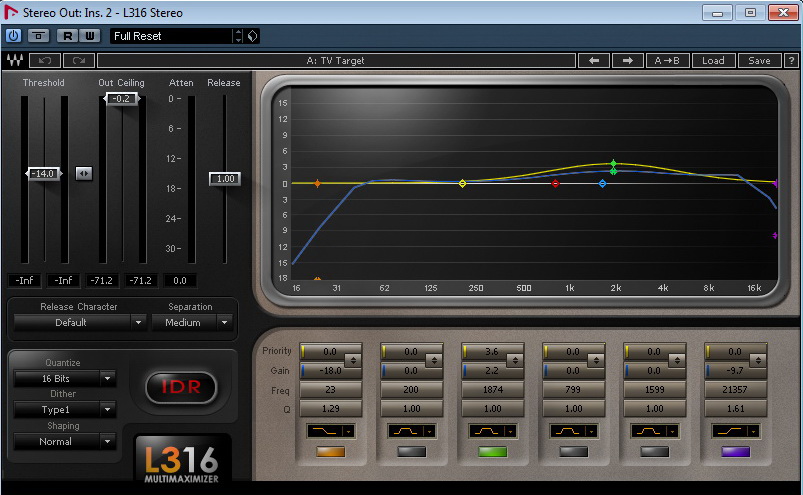Viewport: 803px width, 495px height.
Task: Toggle the IDR button
Action: pyautogui.click(x=181, y=387)
